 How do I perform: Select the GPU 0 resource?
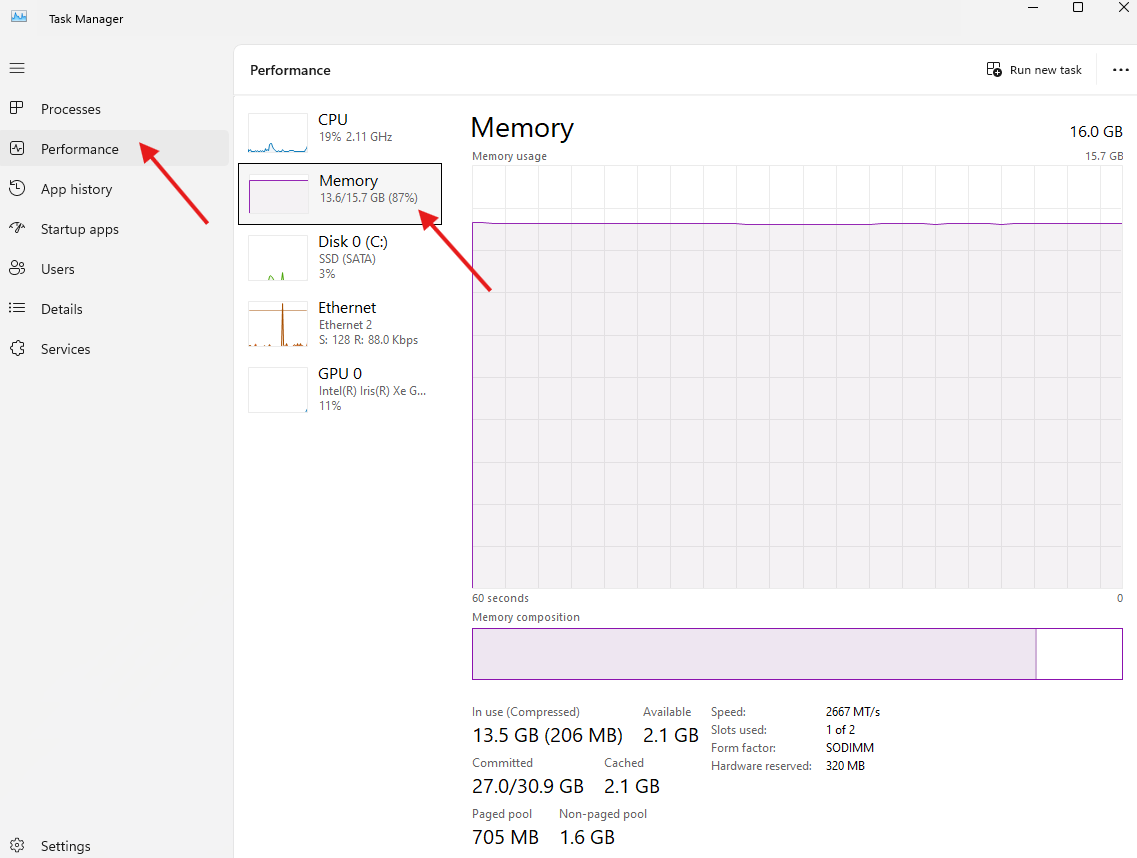340,389
